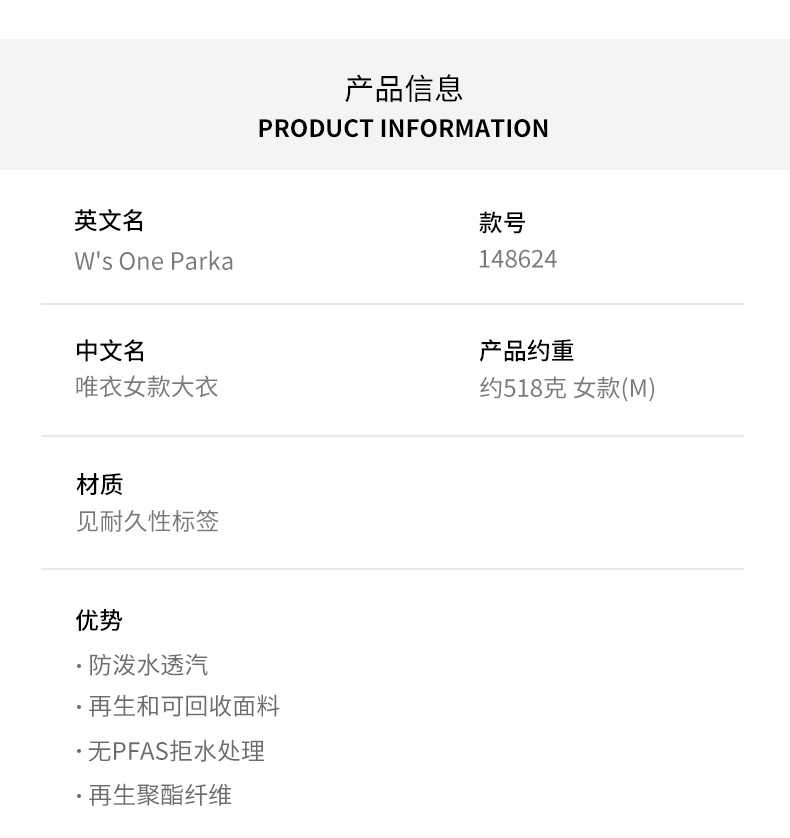Click the 唯衣女款大衣 Chinese name value
790x838 pixels.
[x=147, y=387]
